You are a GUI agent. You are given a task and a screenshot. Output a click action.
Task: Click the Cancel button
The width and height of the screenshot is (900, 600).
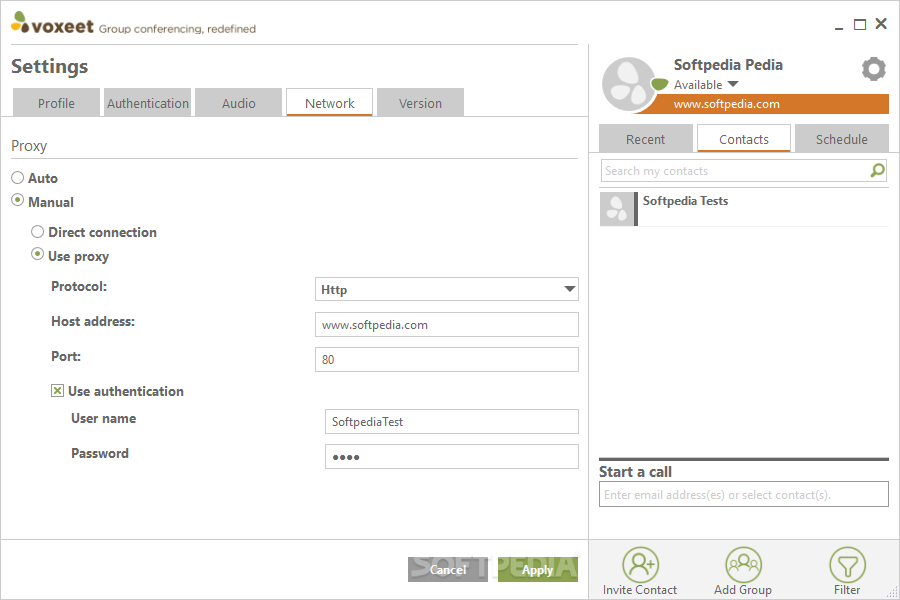(448, 570)
